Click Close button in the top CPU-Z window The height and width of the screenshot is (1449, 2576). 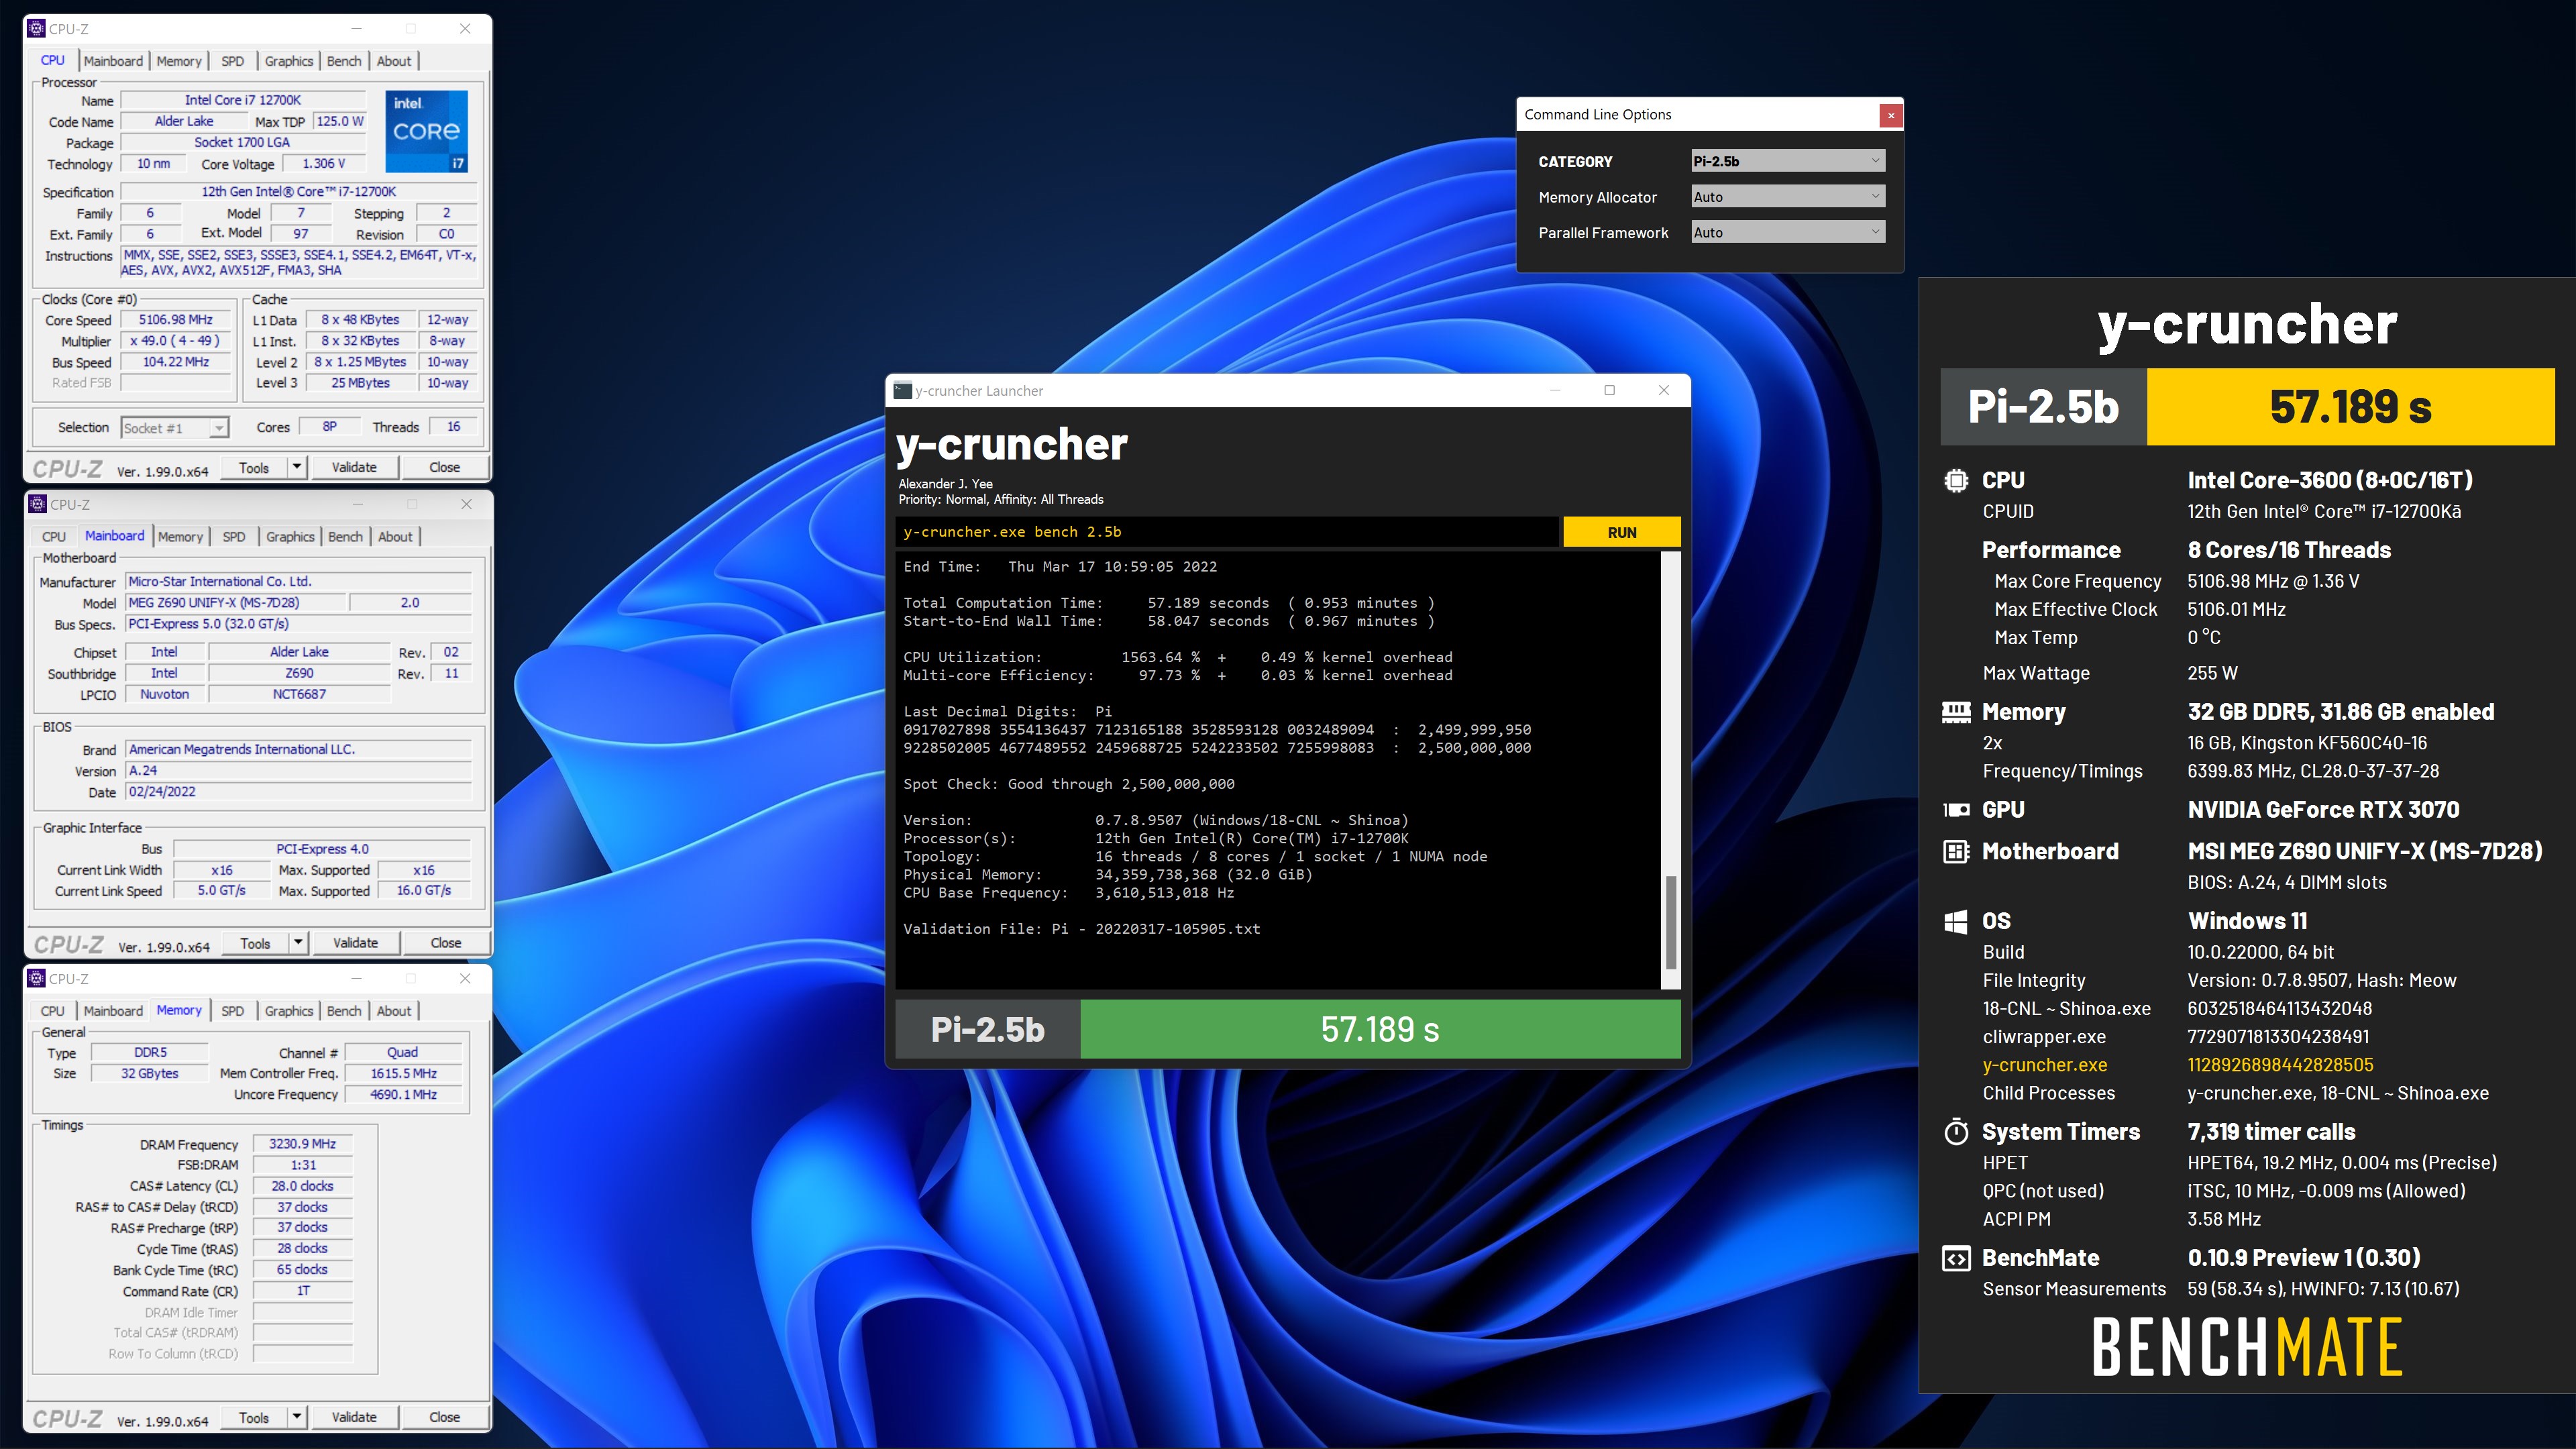pos(445,467)
